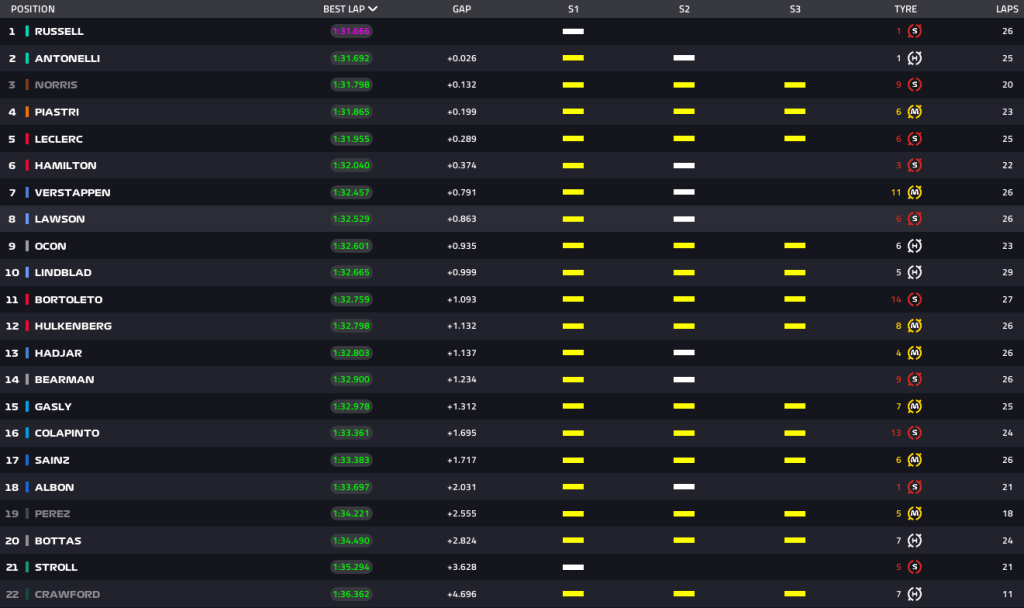This screenshot has width=1024, height=608.
Task: Click Hulkenberg's medium tyre icon
Action: (x=914, y=326)
